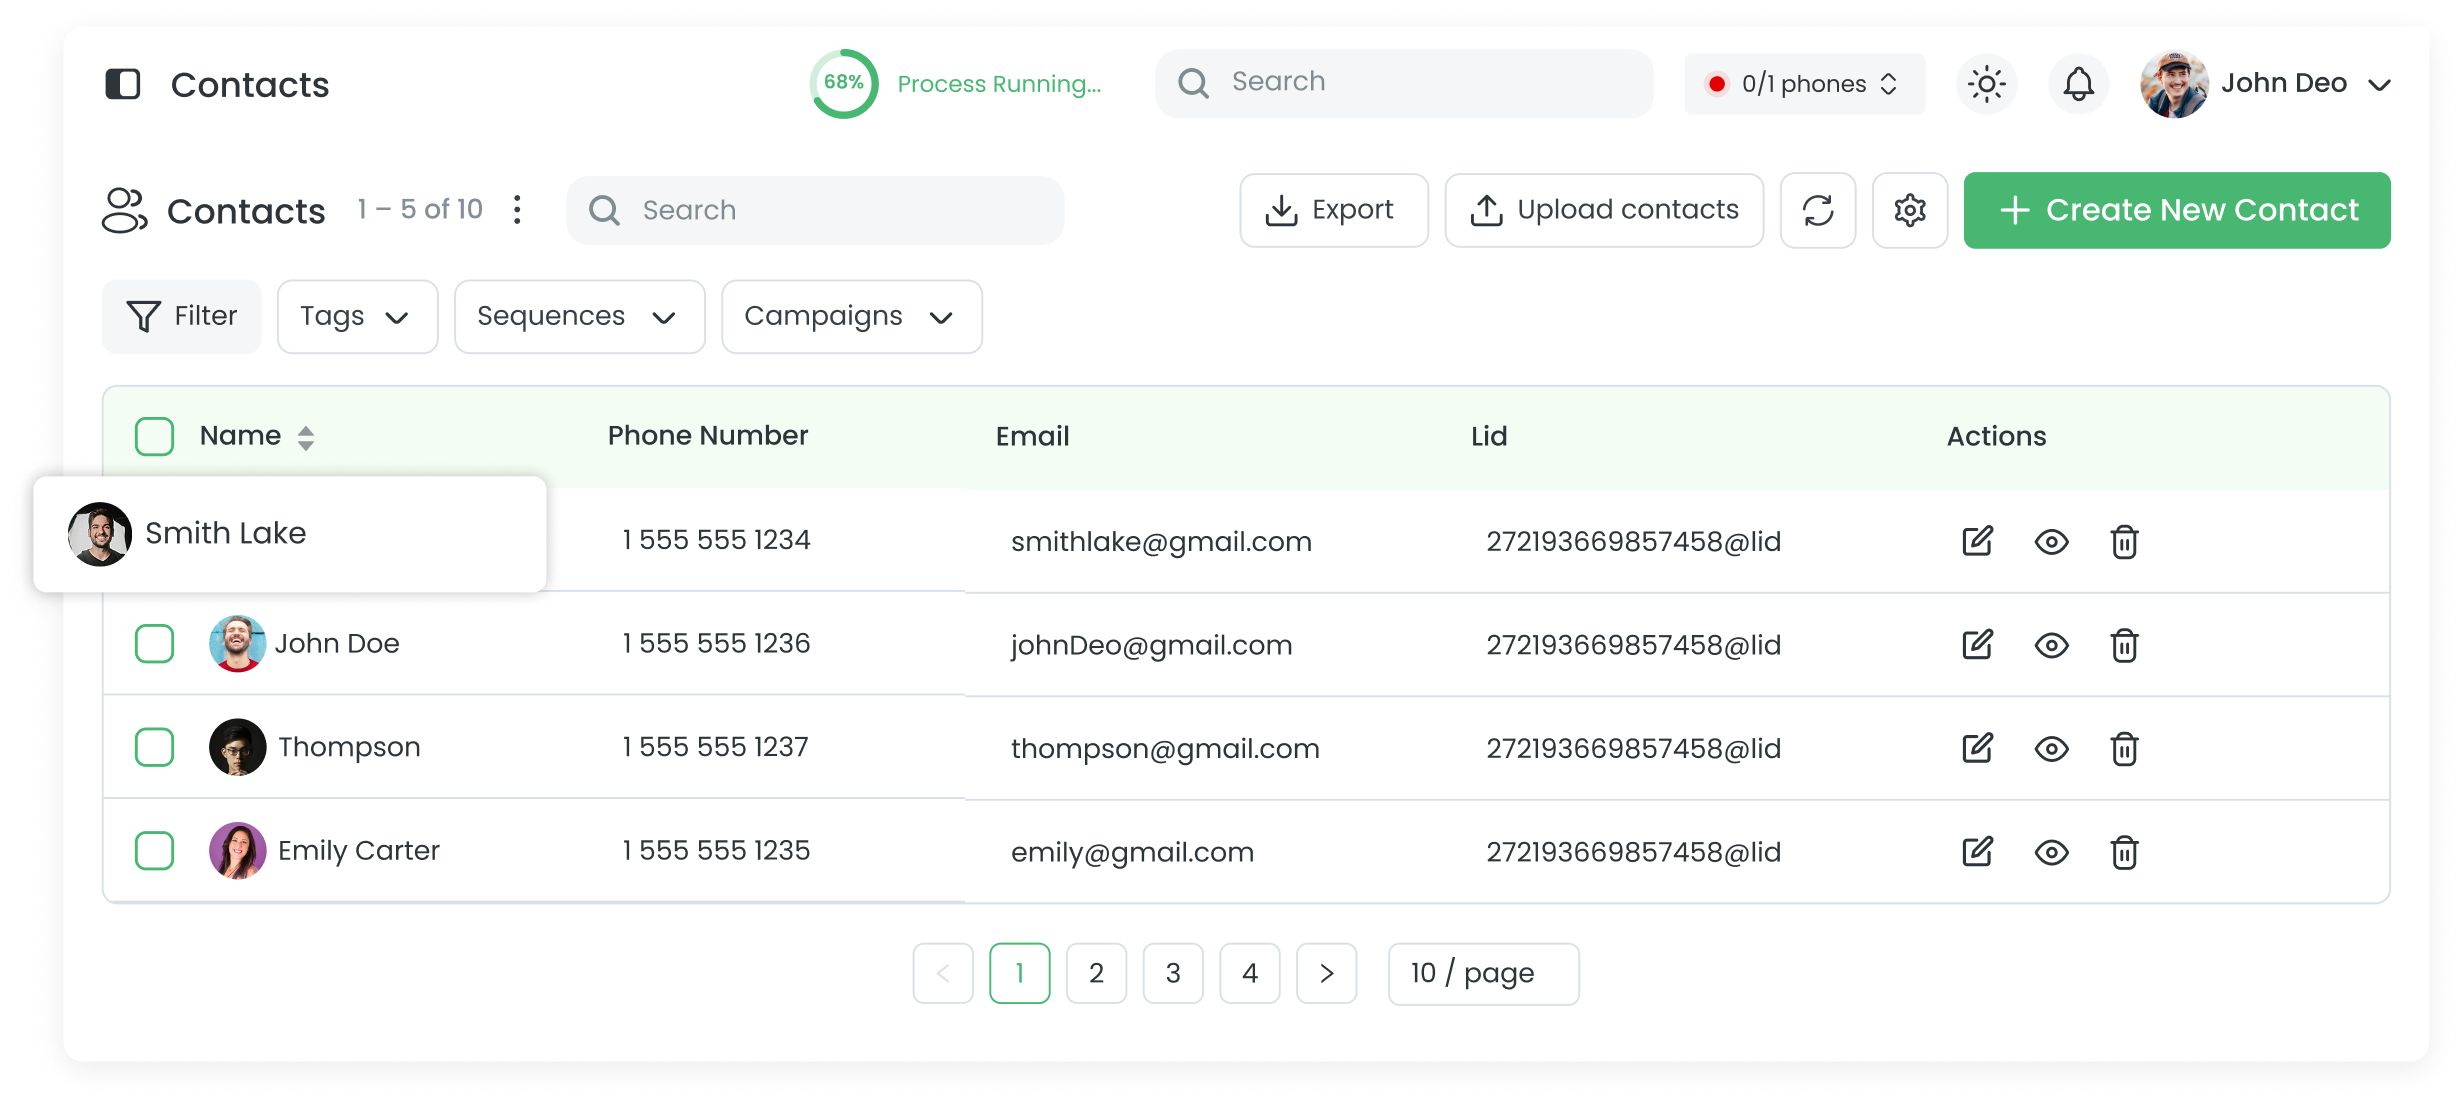
Task: Edit the Thompson contact
Action: [x=1977, y=748]
